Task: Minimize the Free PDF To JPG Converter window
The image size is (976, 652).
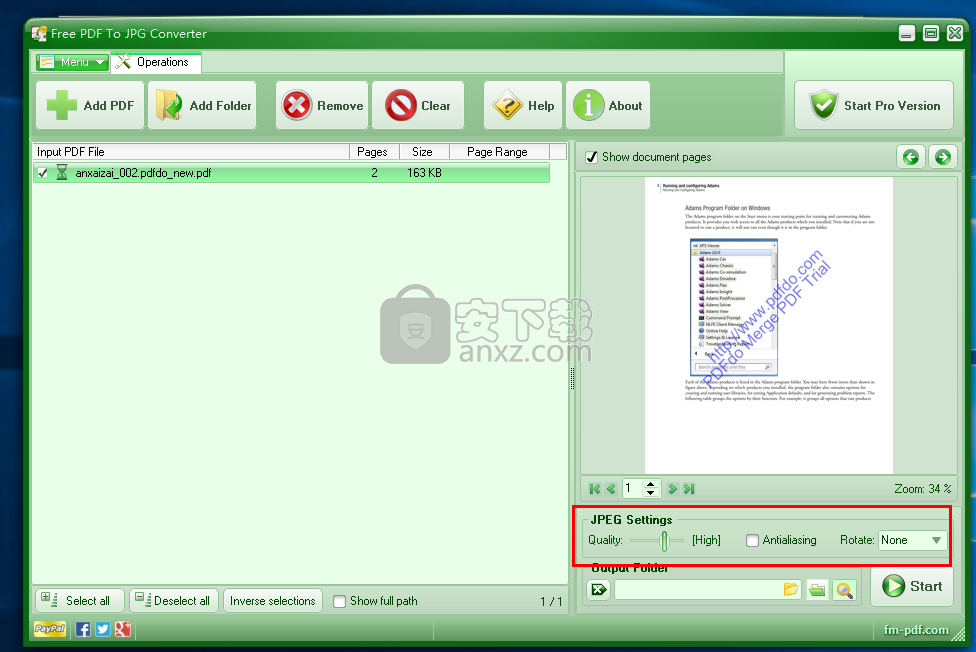Action: click(906, 34)
